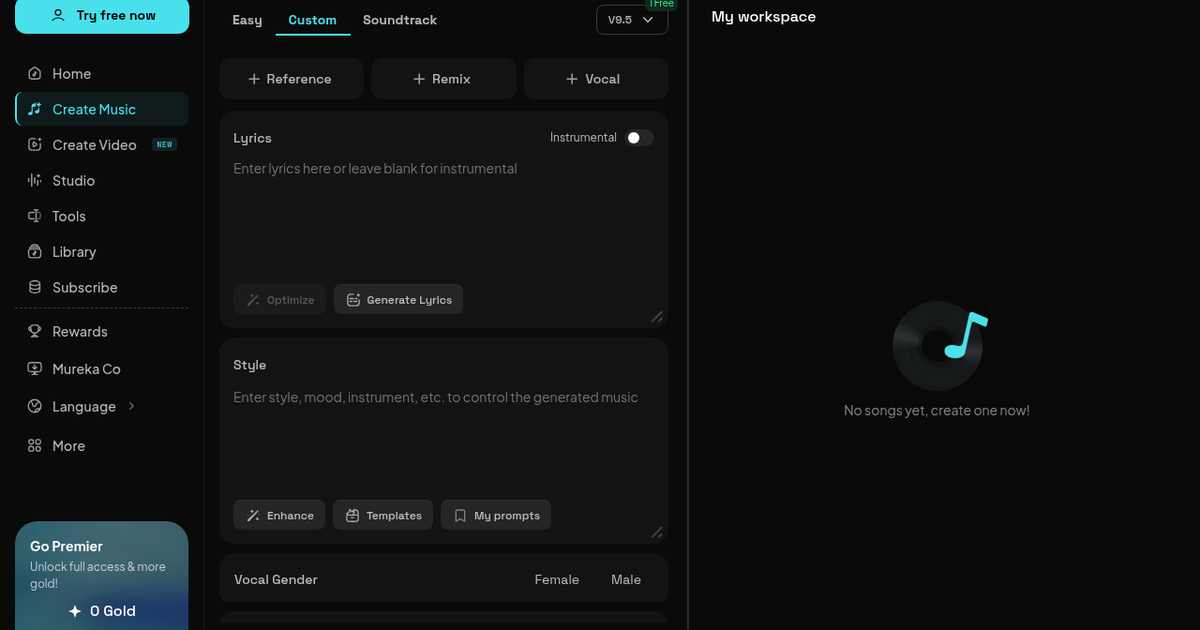Open the Templates style list
Viewport: 1200px width, 630px height.
(x=383, y=515)
